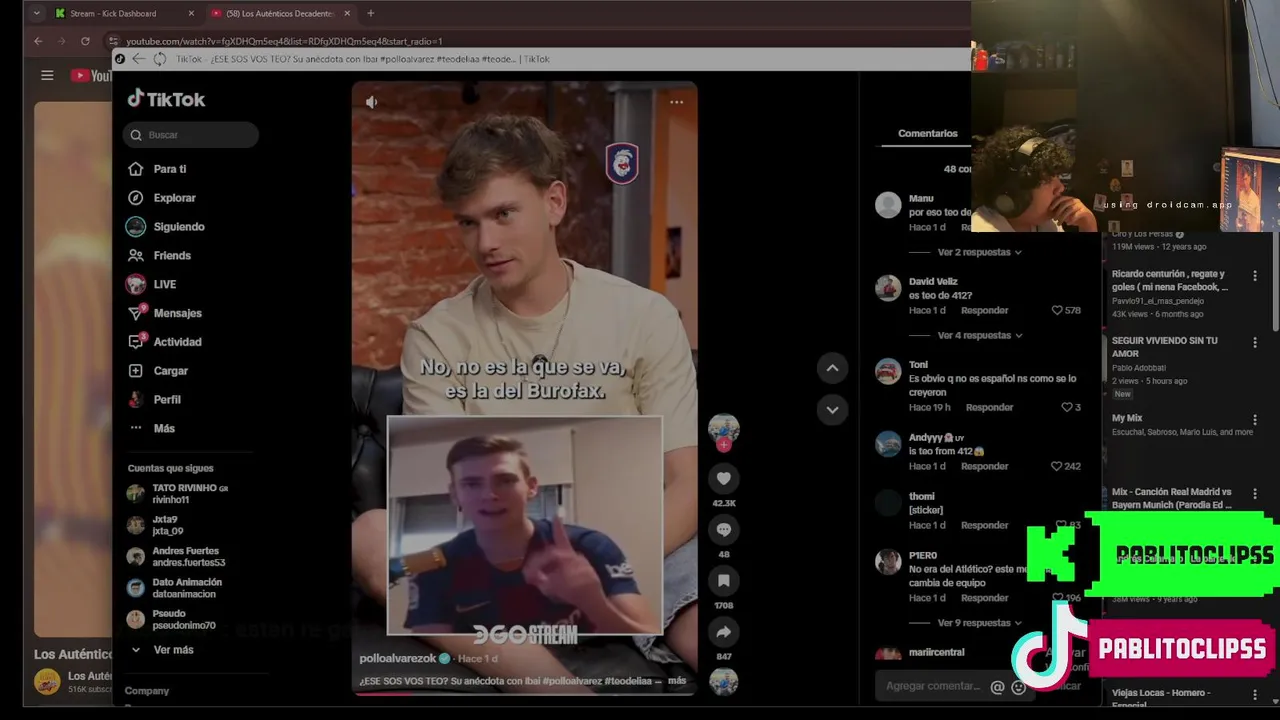Screen dimensions: 1280x720
Task: Expand Ver 9 respuestas under P1ERO
Action: coord(979,623)
